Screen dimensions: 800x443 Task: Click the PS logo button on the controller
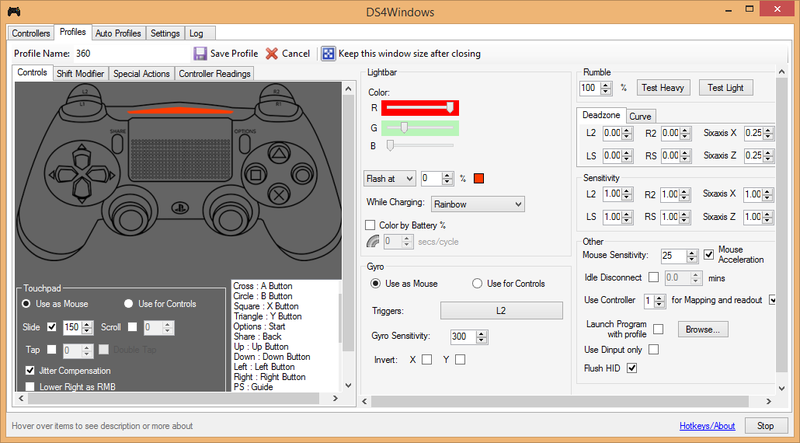pos(180,208)
